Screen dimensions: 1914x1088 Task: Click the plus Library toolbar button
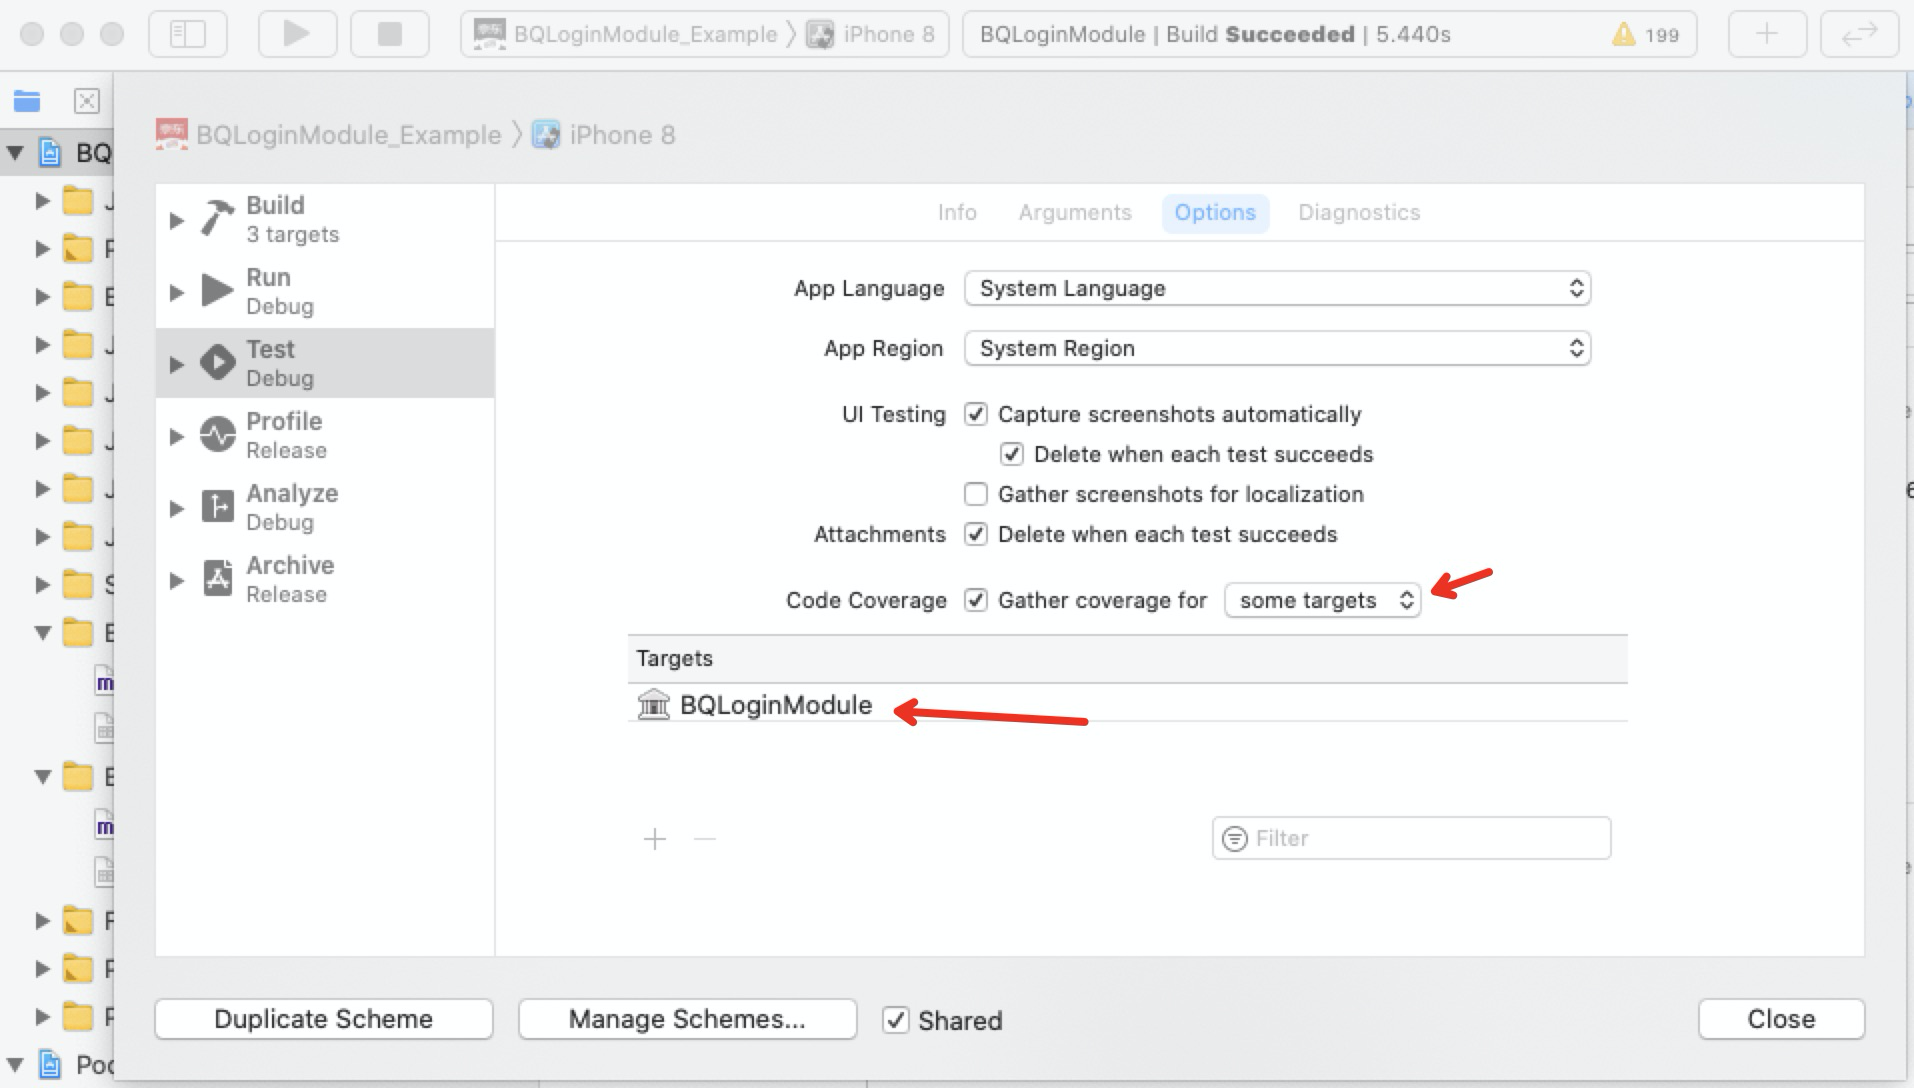pos(1767,34)
